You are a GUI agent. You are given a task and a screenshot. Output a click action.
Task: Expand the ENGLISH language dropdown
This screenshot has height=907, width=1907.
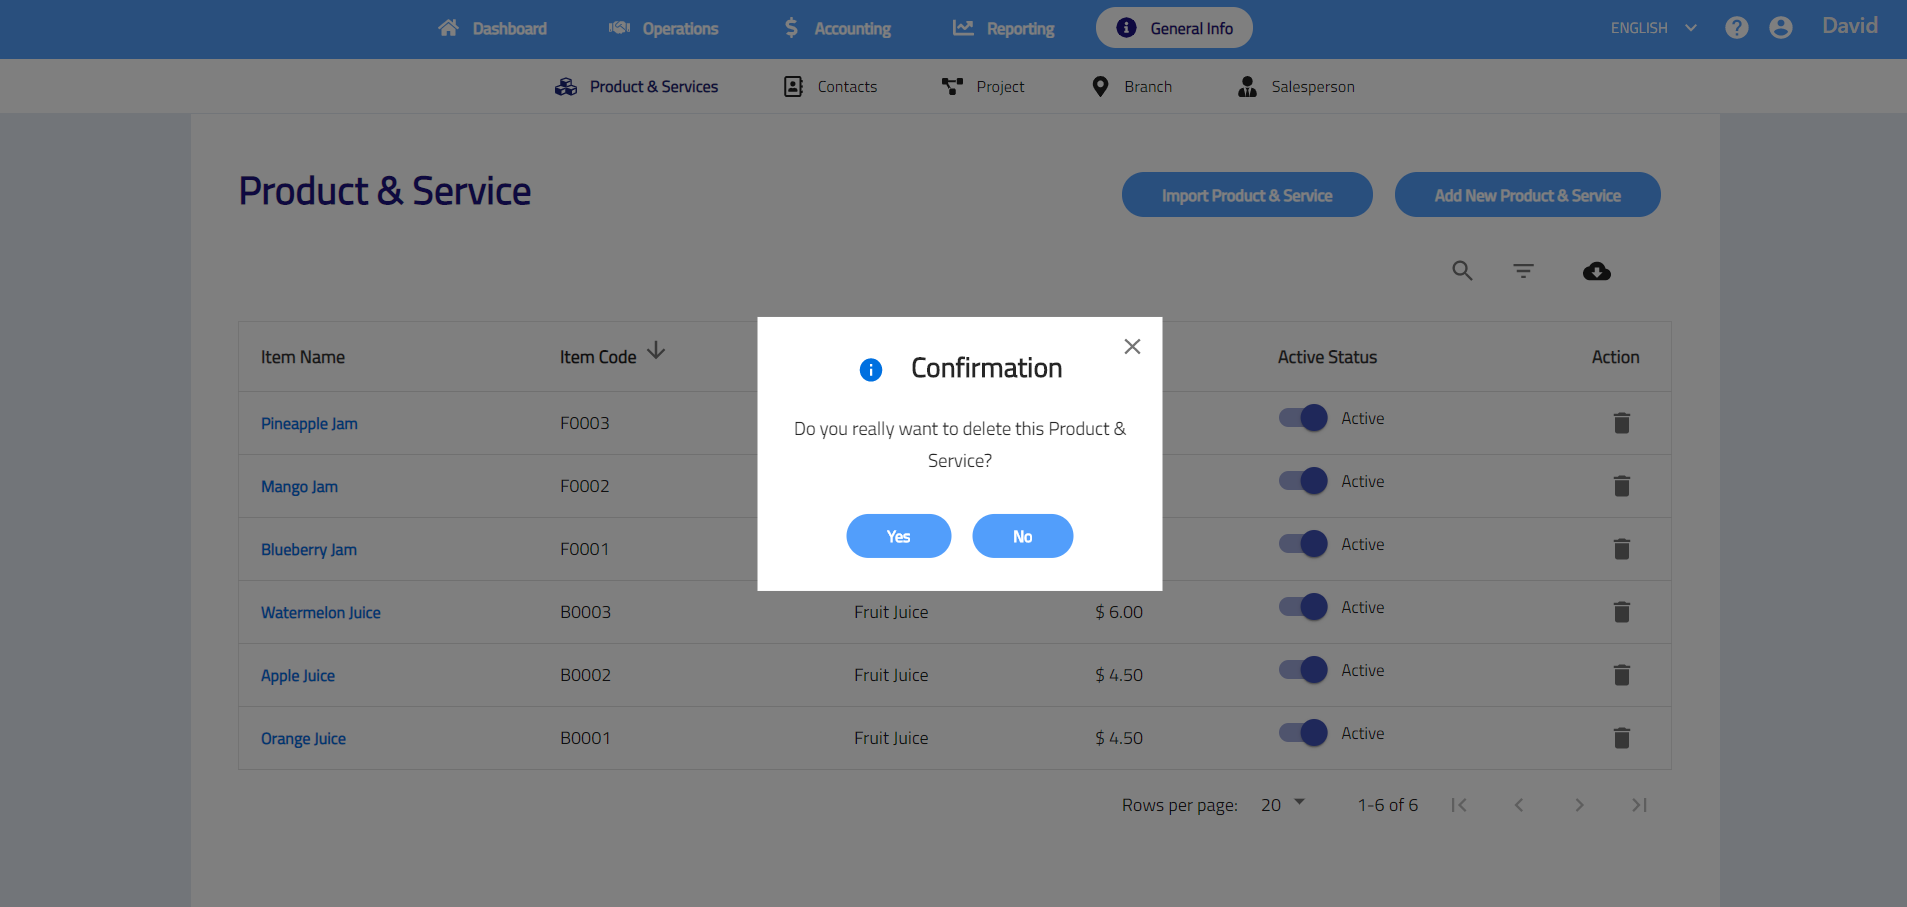[x=1653, y=28]
